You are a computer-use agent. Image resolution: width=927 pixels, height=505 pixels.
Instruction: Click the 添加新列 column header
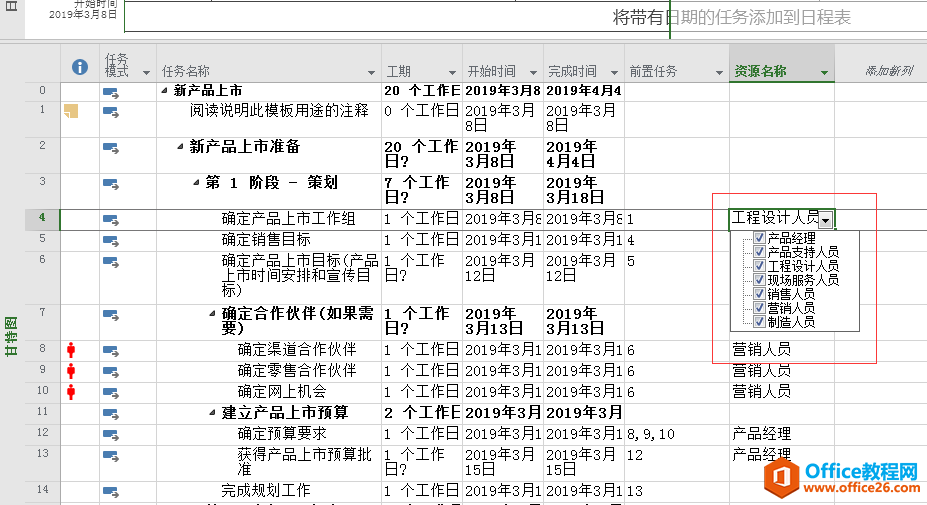889,72
